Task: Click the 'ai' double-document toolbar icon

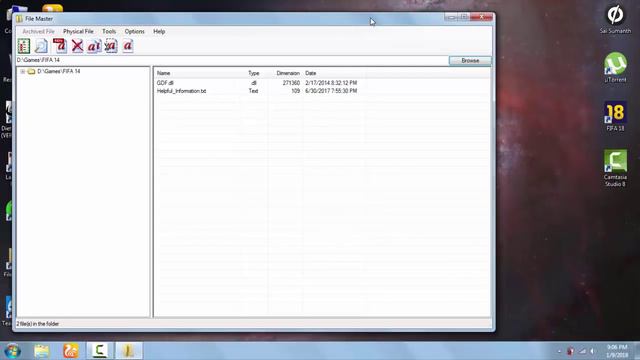Action: click(94, 46)
